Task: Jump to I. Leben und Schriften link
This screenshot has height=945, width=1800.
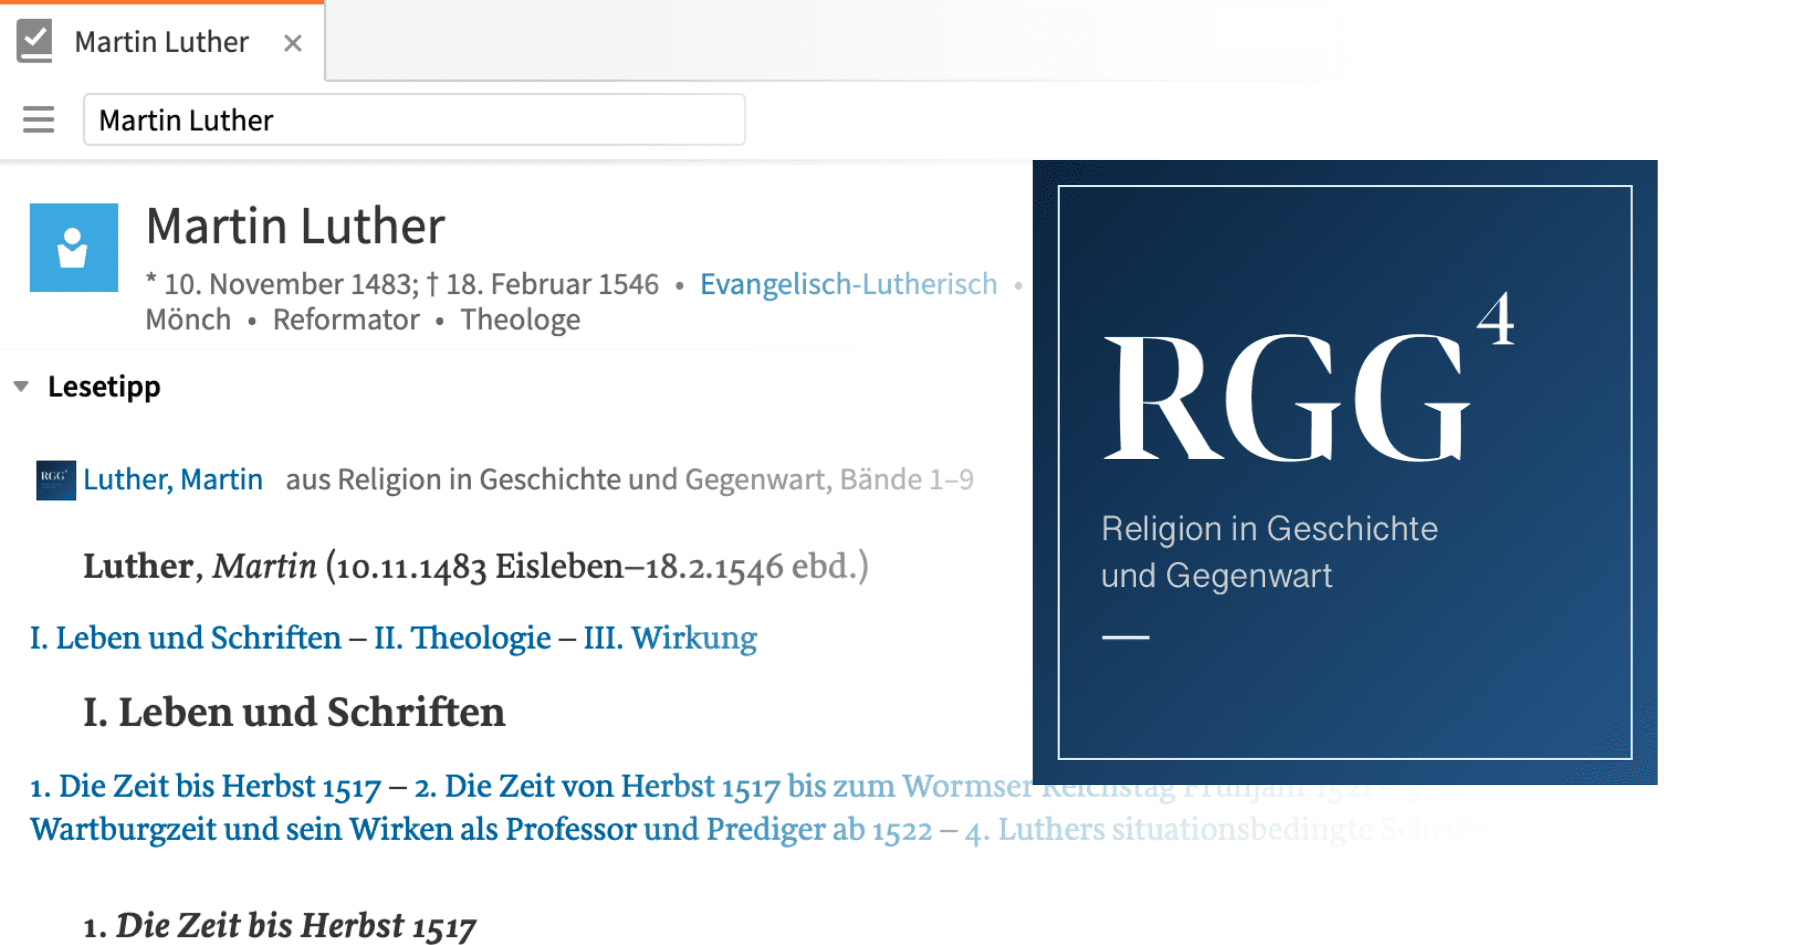Action: 186,638
